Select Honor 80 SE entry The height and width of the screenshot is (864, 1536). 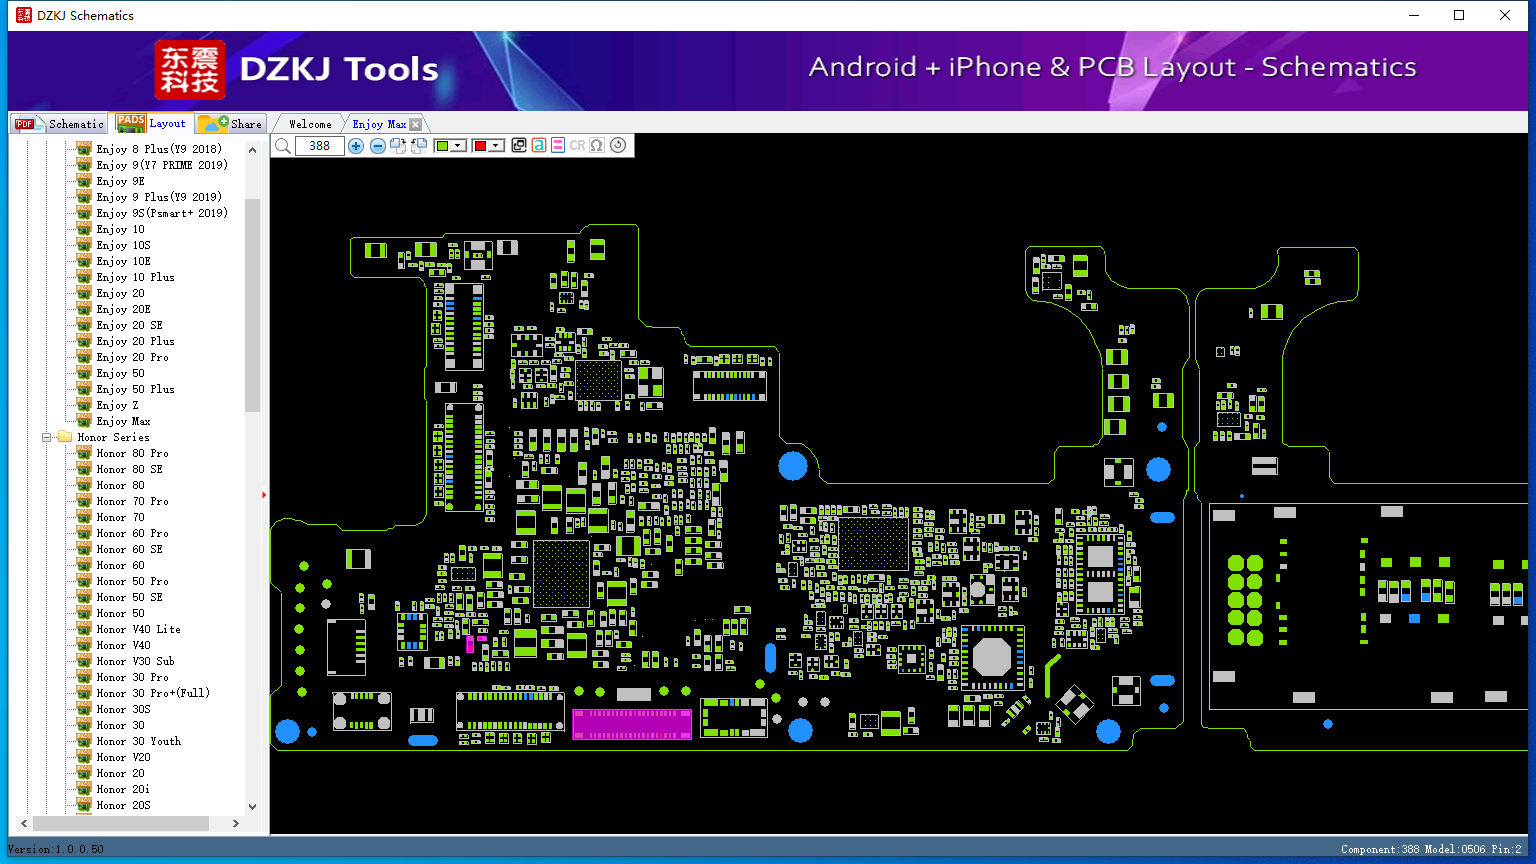(x=129, y=469)
